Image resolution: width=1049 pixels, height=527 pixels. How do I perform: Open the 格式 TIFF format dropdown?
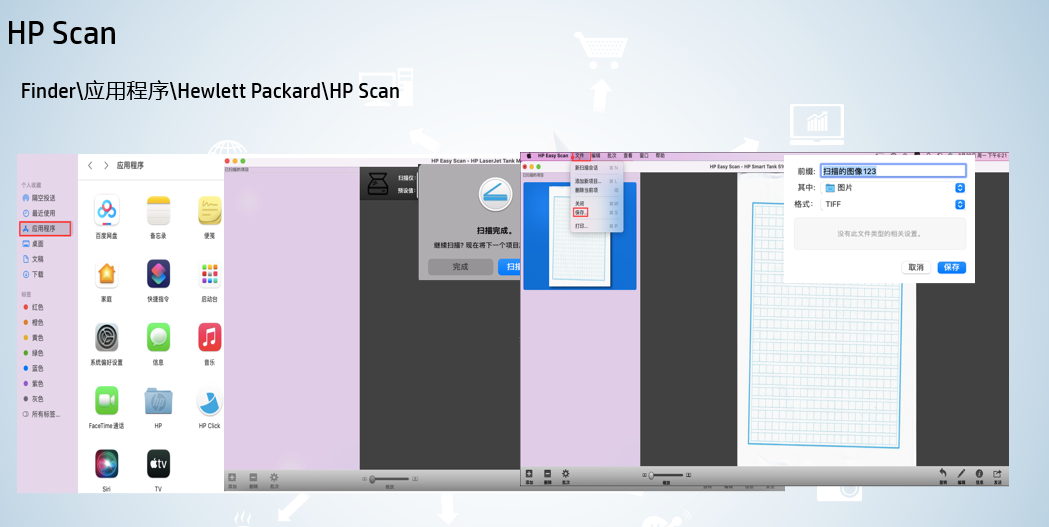893,205
